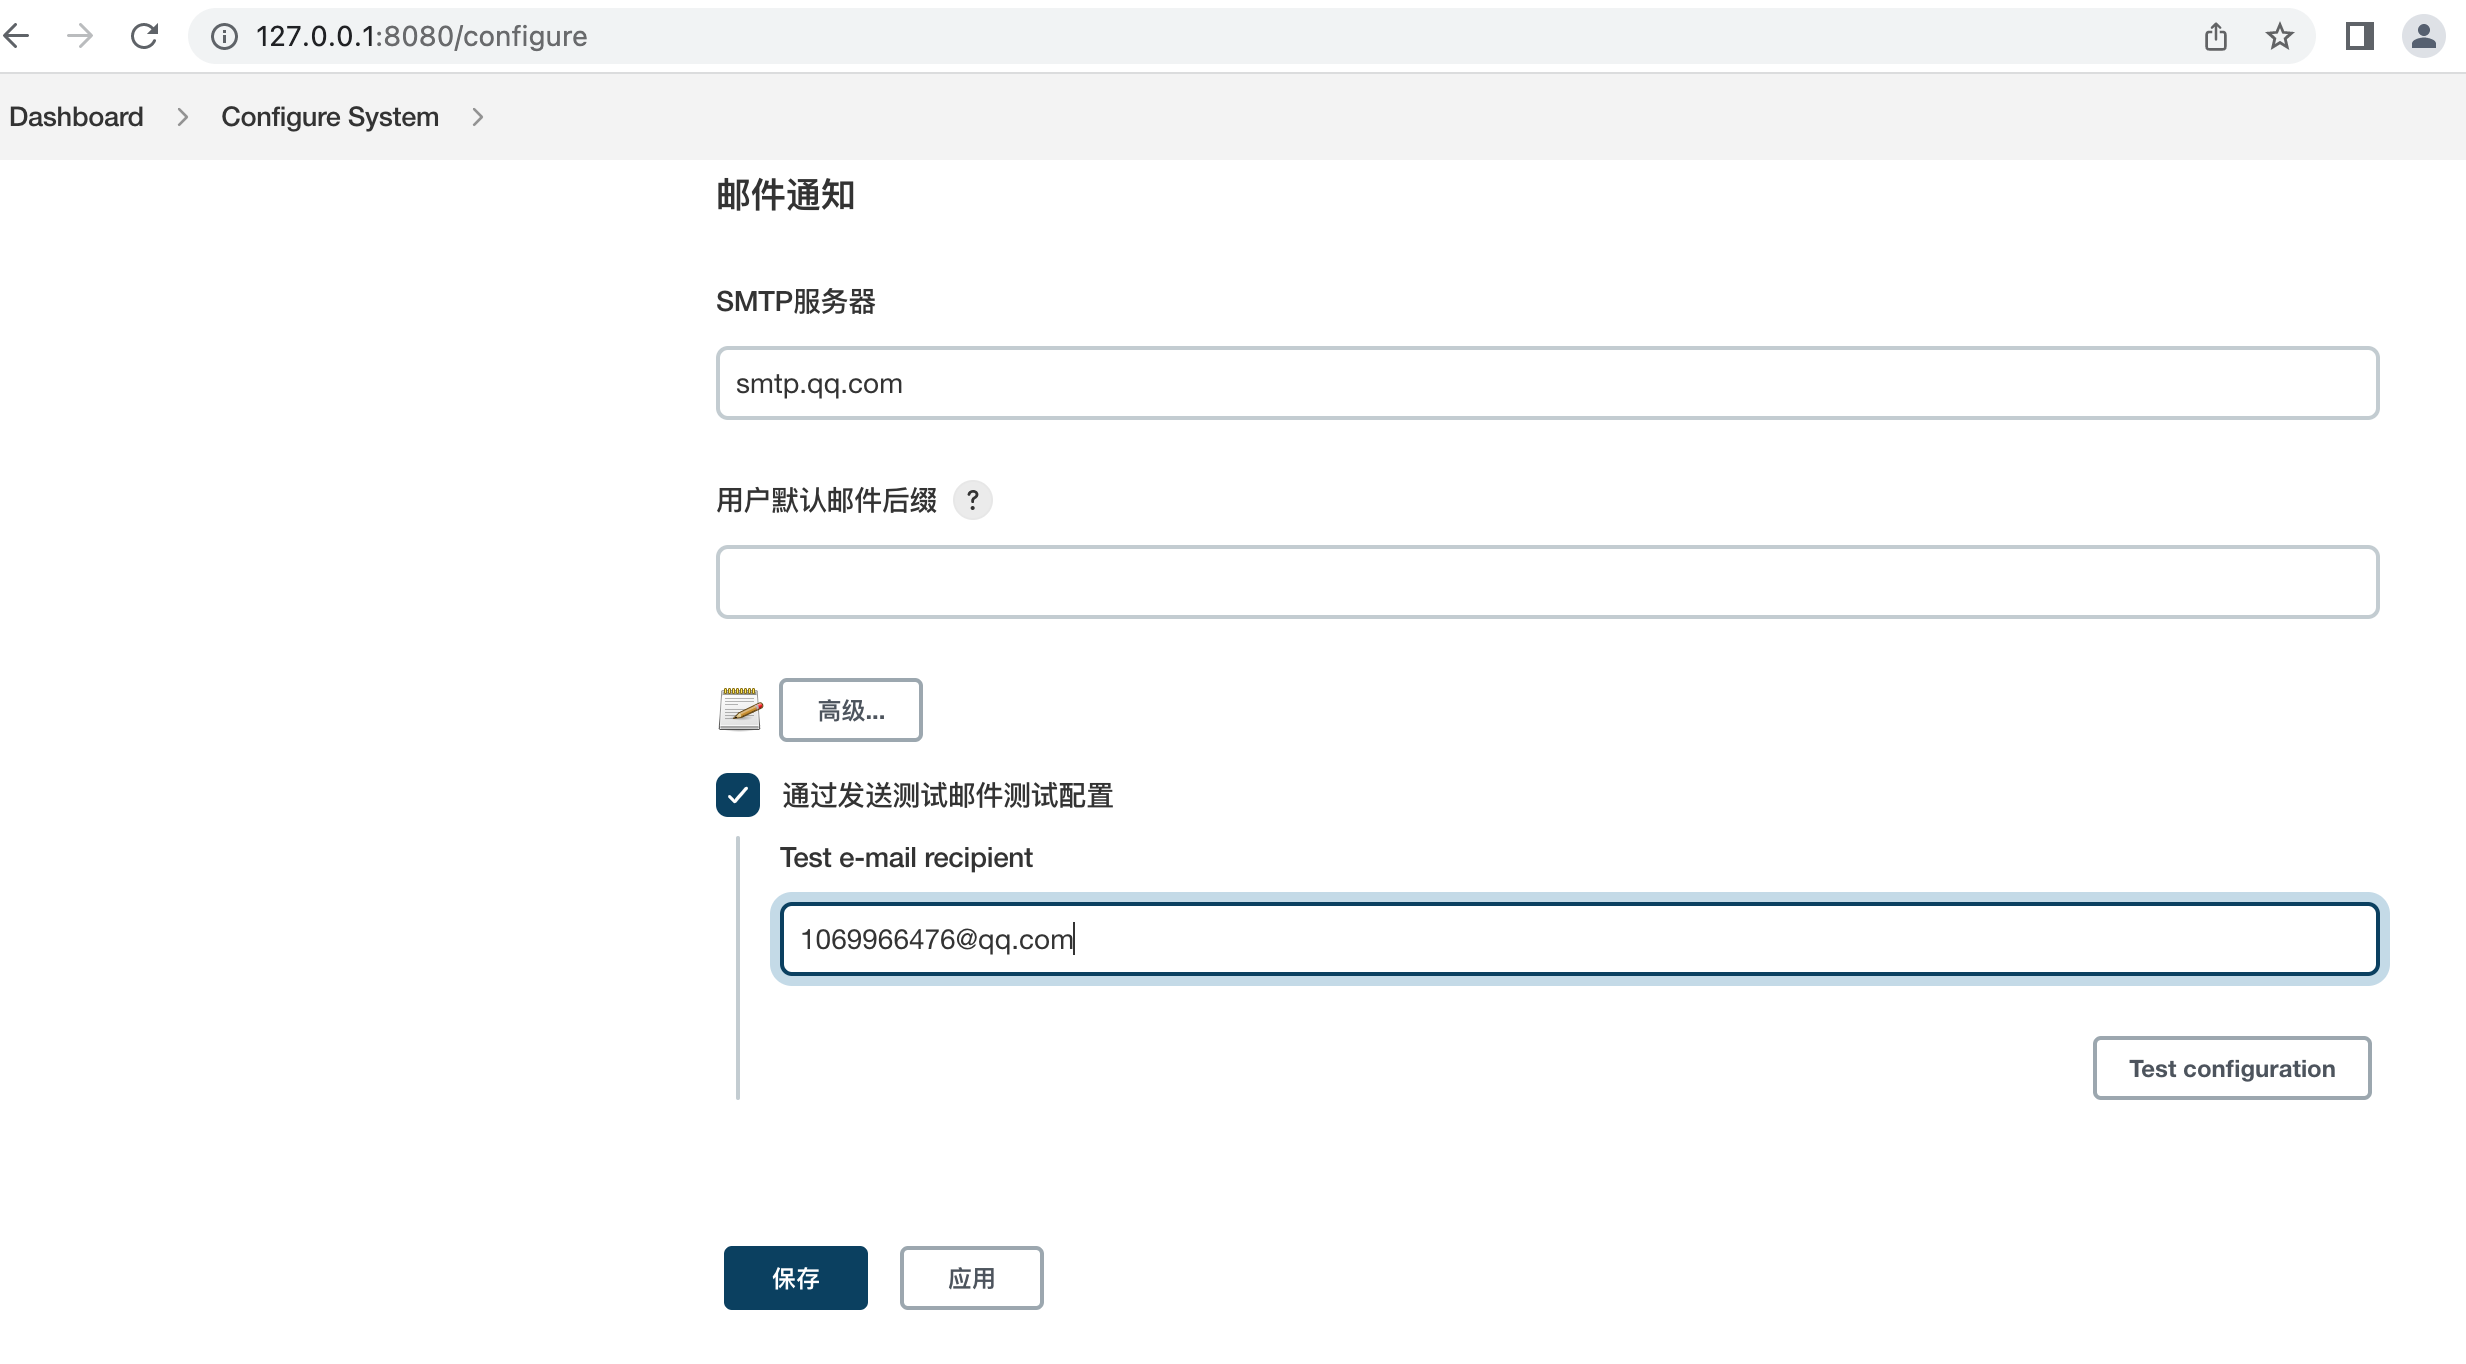This screenshot has height=1364, width=2466.
Task: Click the SMTP服务器 label
Action: pyautogui.click(x=796, y=301)
